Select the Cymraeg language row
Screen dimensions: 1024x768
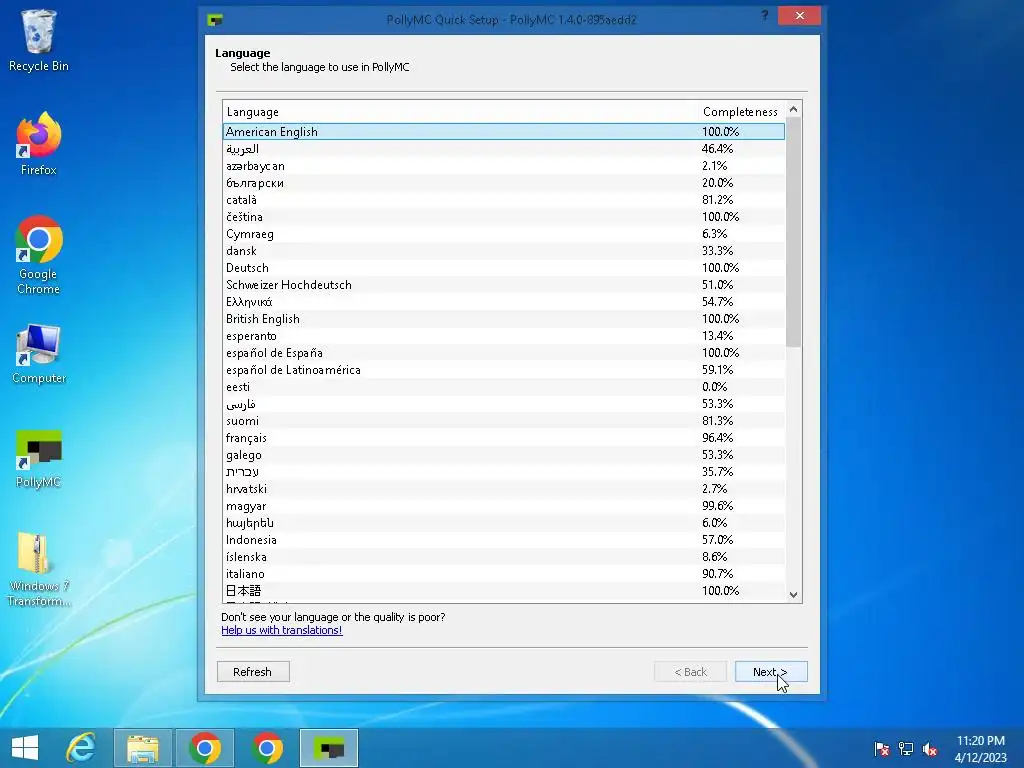pyautogui.click(x=504, y=234)
